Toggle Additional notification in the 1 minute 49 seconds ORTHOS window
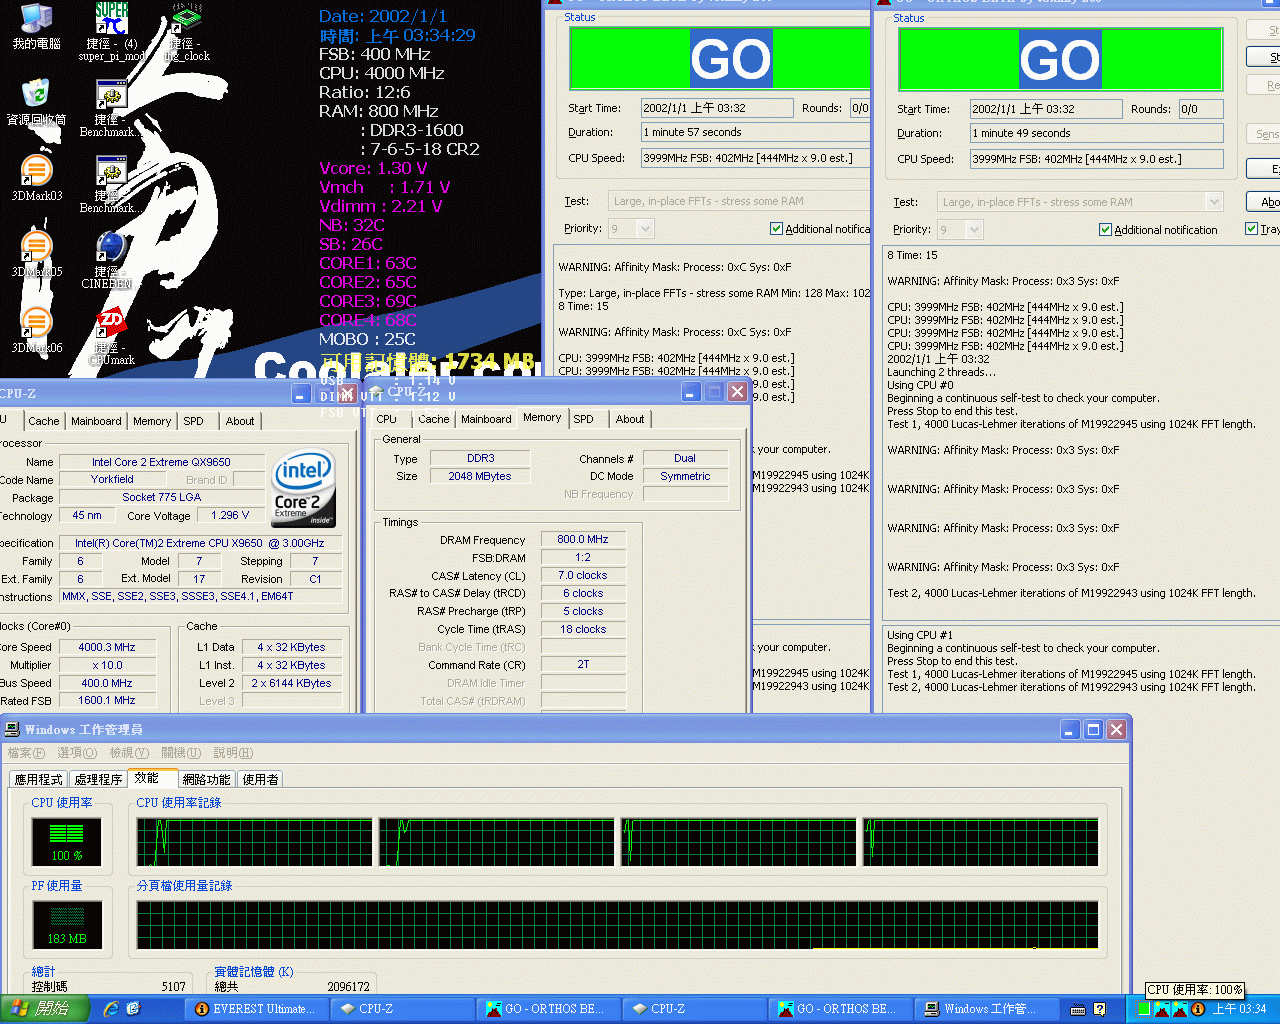Viewport: 1280px width, 1024px height. (x=1105, y=230)
